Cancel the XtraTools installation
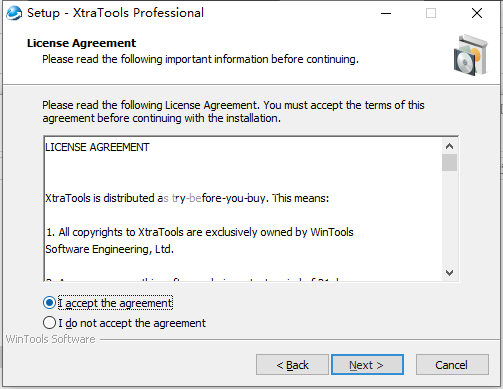Viewport: 503px width, 389px height. pyautogui.click(x=452, y=365)
